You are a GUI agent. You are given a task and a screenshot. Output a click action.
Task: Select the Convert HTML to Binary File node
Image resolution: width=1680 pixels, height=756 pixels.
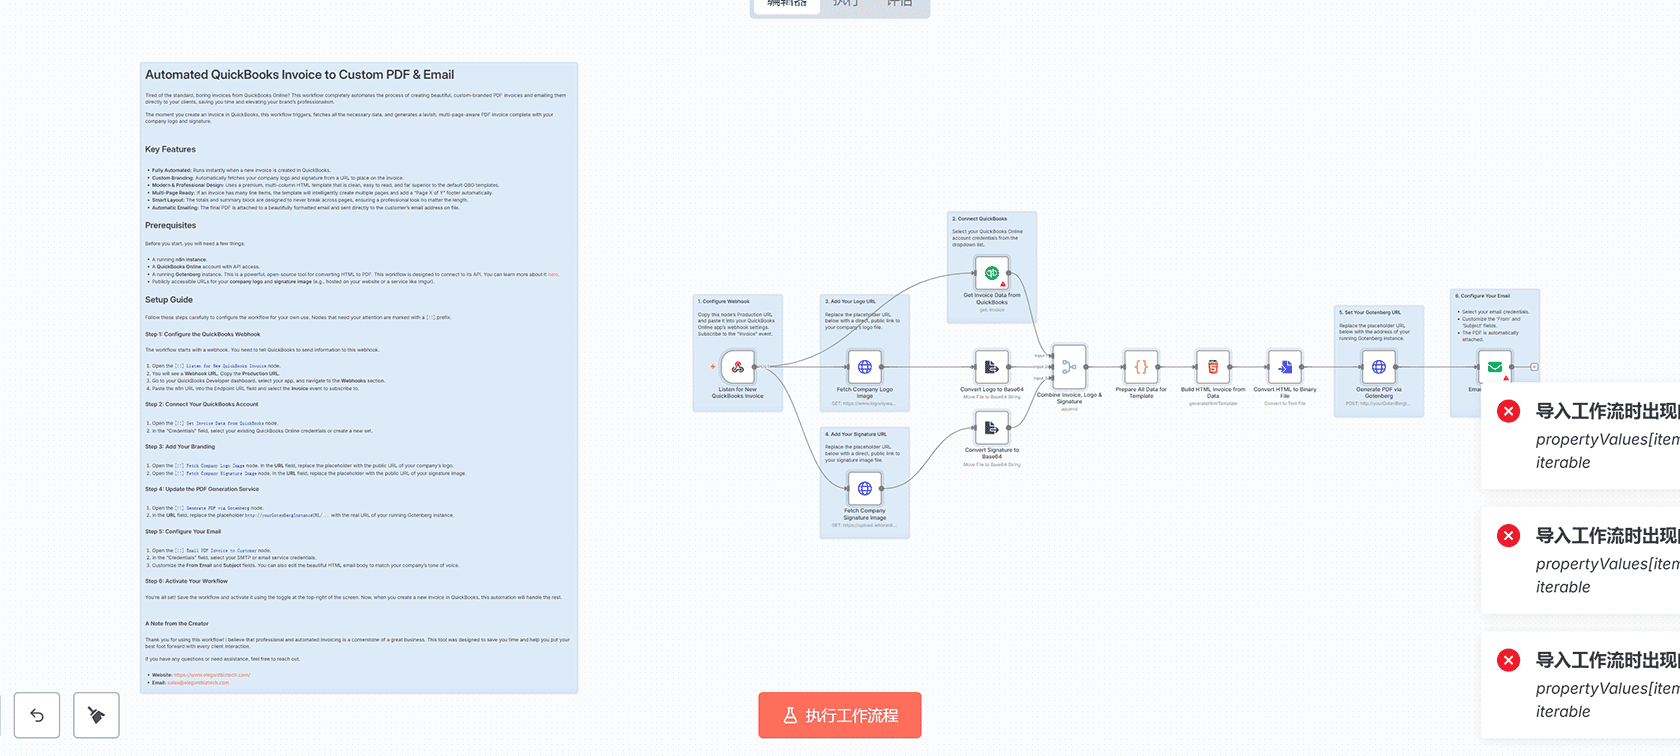[1285, 367]
